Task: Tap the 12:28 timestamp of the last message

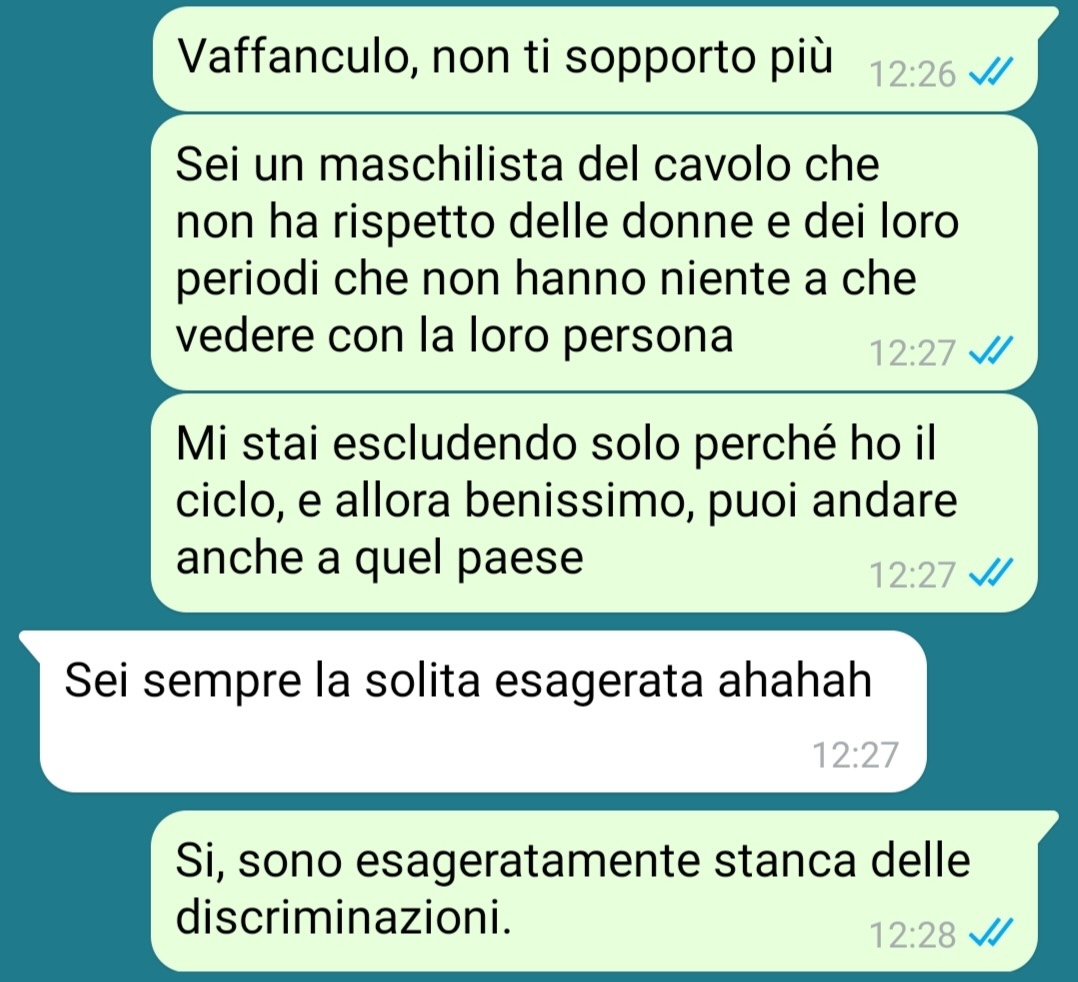Action: 912,935
